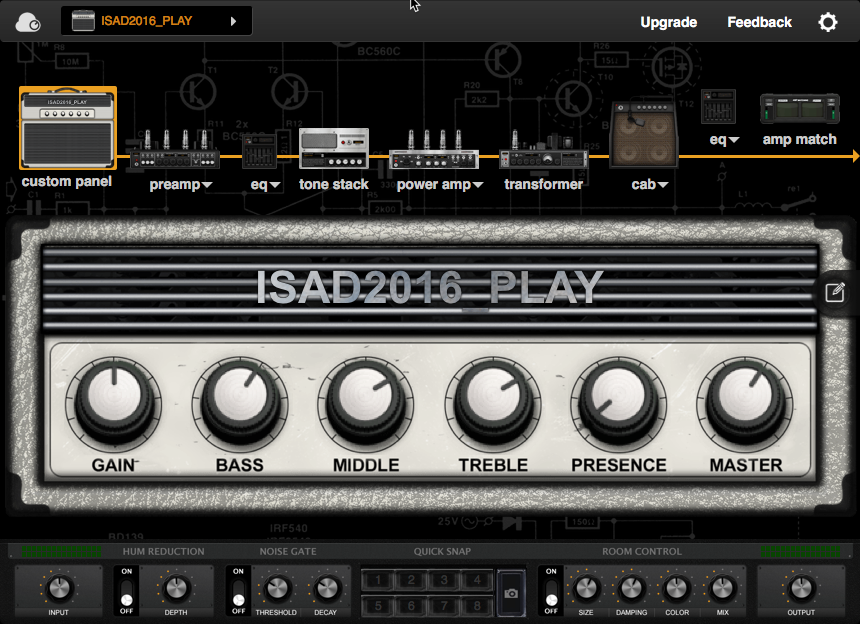Select the custom panel amp icon
The width and height of the screenshot is (860, 624).
pyautogui.click(x=67, y=128)
